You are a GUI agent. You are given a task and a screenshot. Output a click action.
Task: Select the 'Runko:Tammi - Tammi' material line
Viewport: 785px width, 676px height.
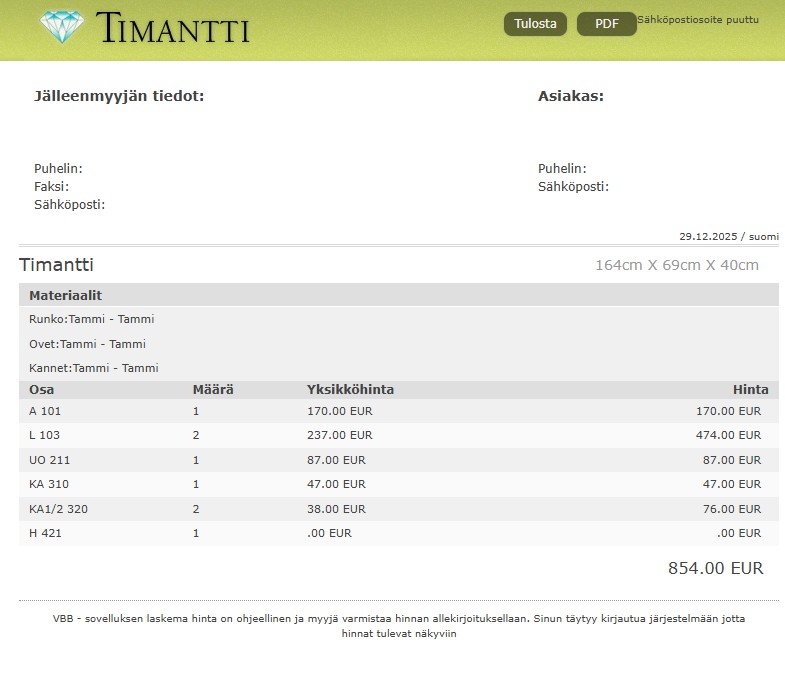coord(92,319)
